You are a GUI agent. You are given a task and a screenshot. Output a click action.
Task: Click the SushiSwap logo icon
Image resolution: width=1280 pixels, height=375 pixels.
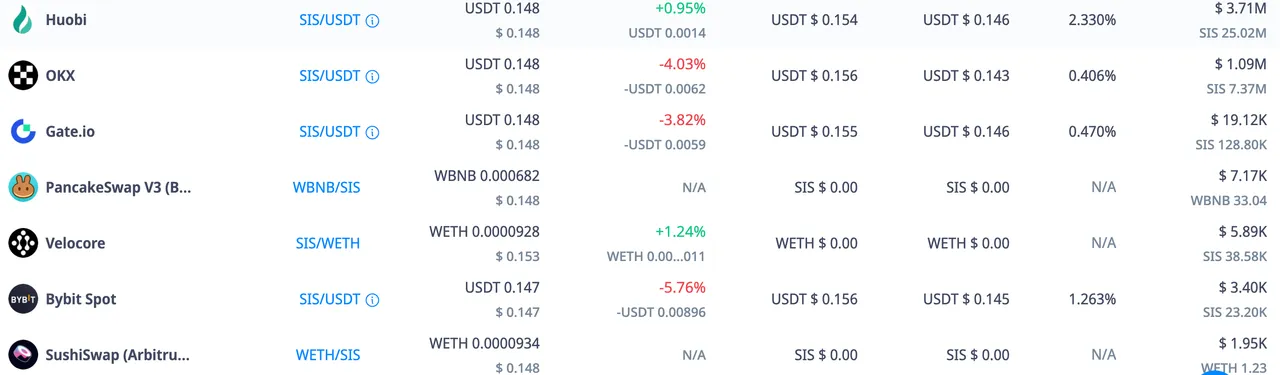(x=23, y=355)
